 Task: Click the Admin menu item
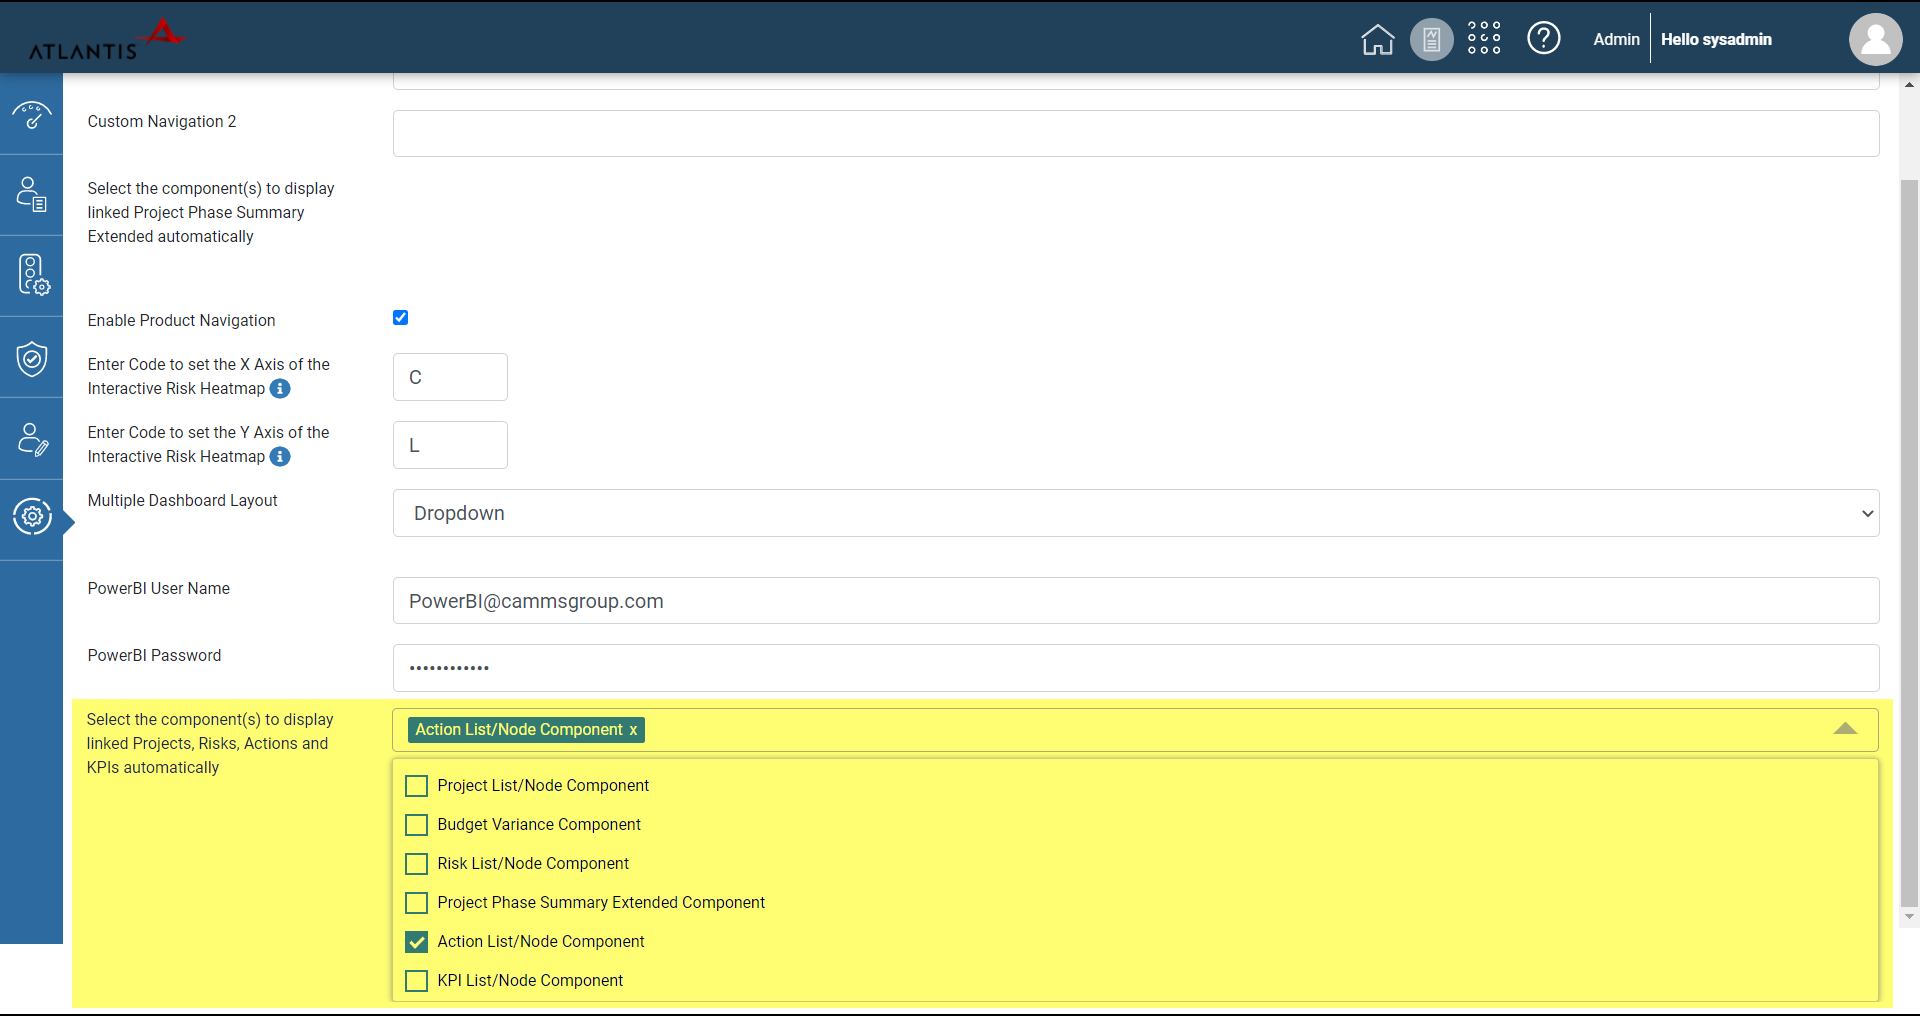[1616, 39]
